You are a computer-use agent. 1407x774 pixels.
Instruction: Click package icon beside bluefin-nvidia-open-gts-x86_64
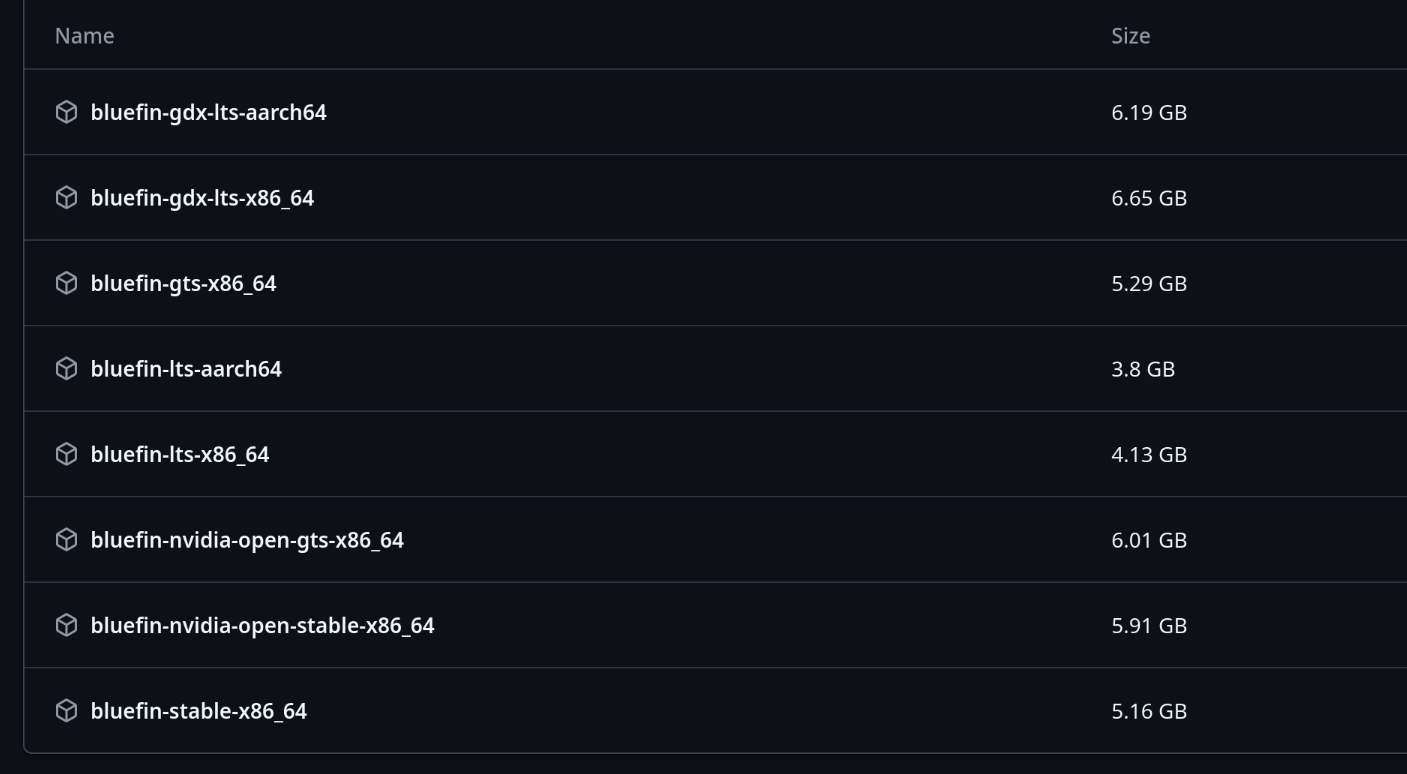click(x=66, y=540)
